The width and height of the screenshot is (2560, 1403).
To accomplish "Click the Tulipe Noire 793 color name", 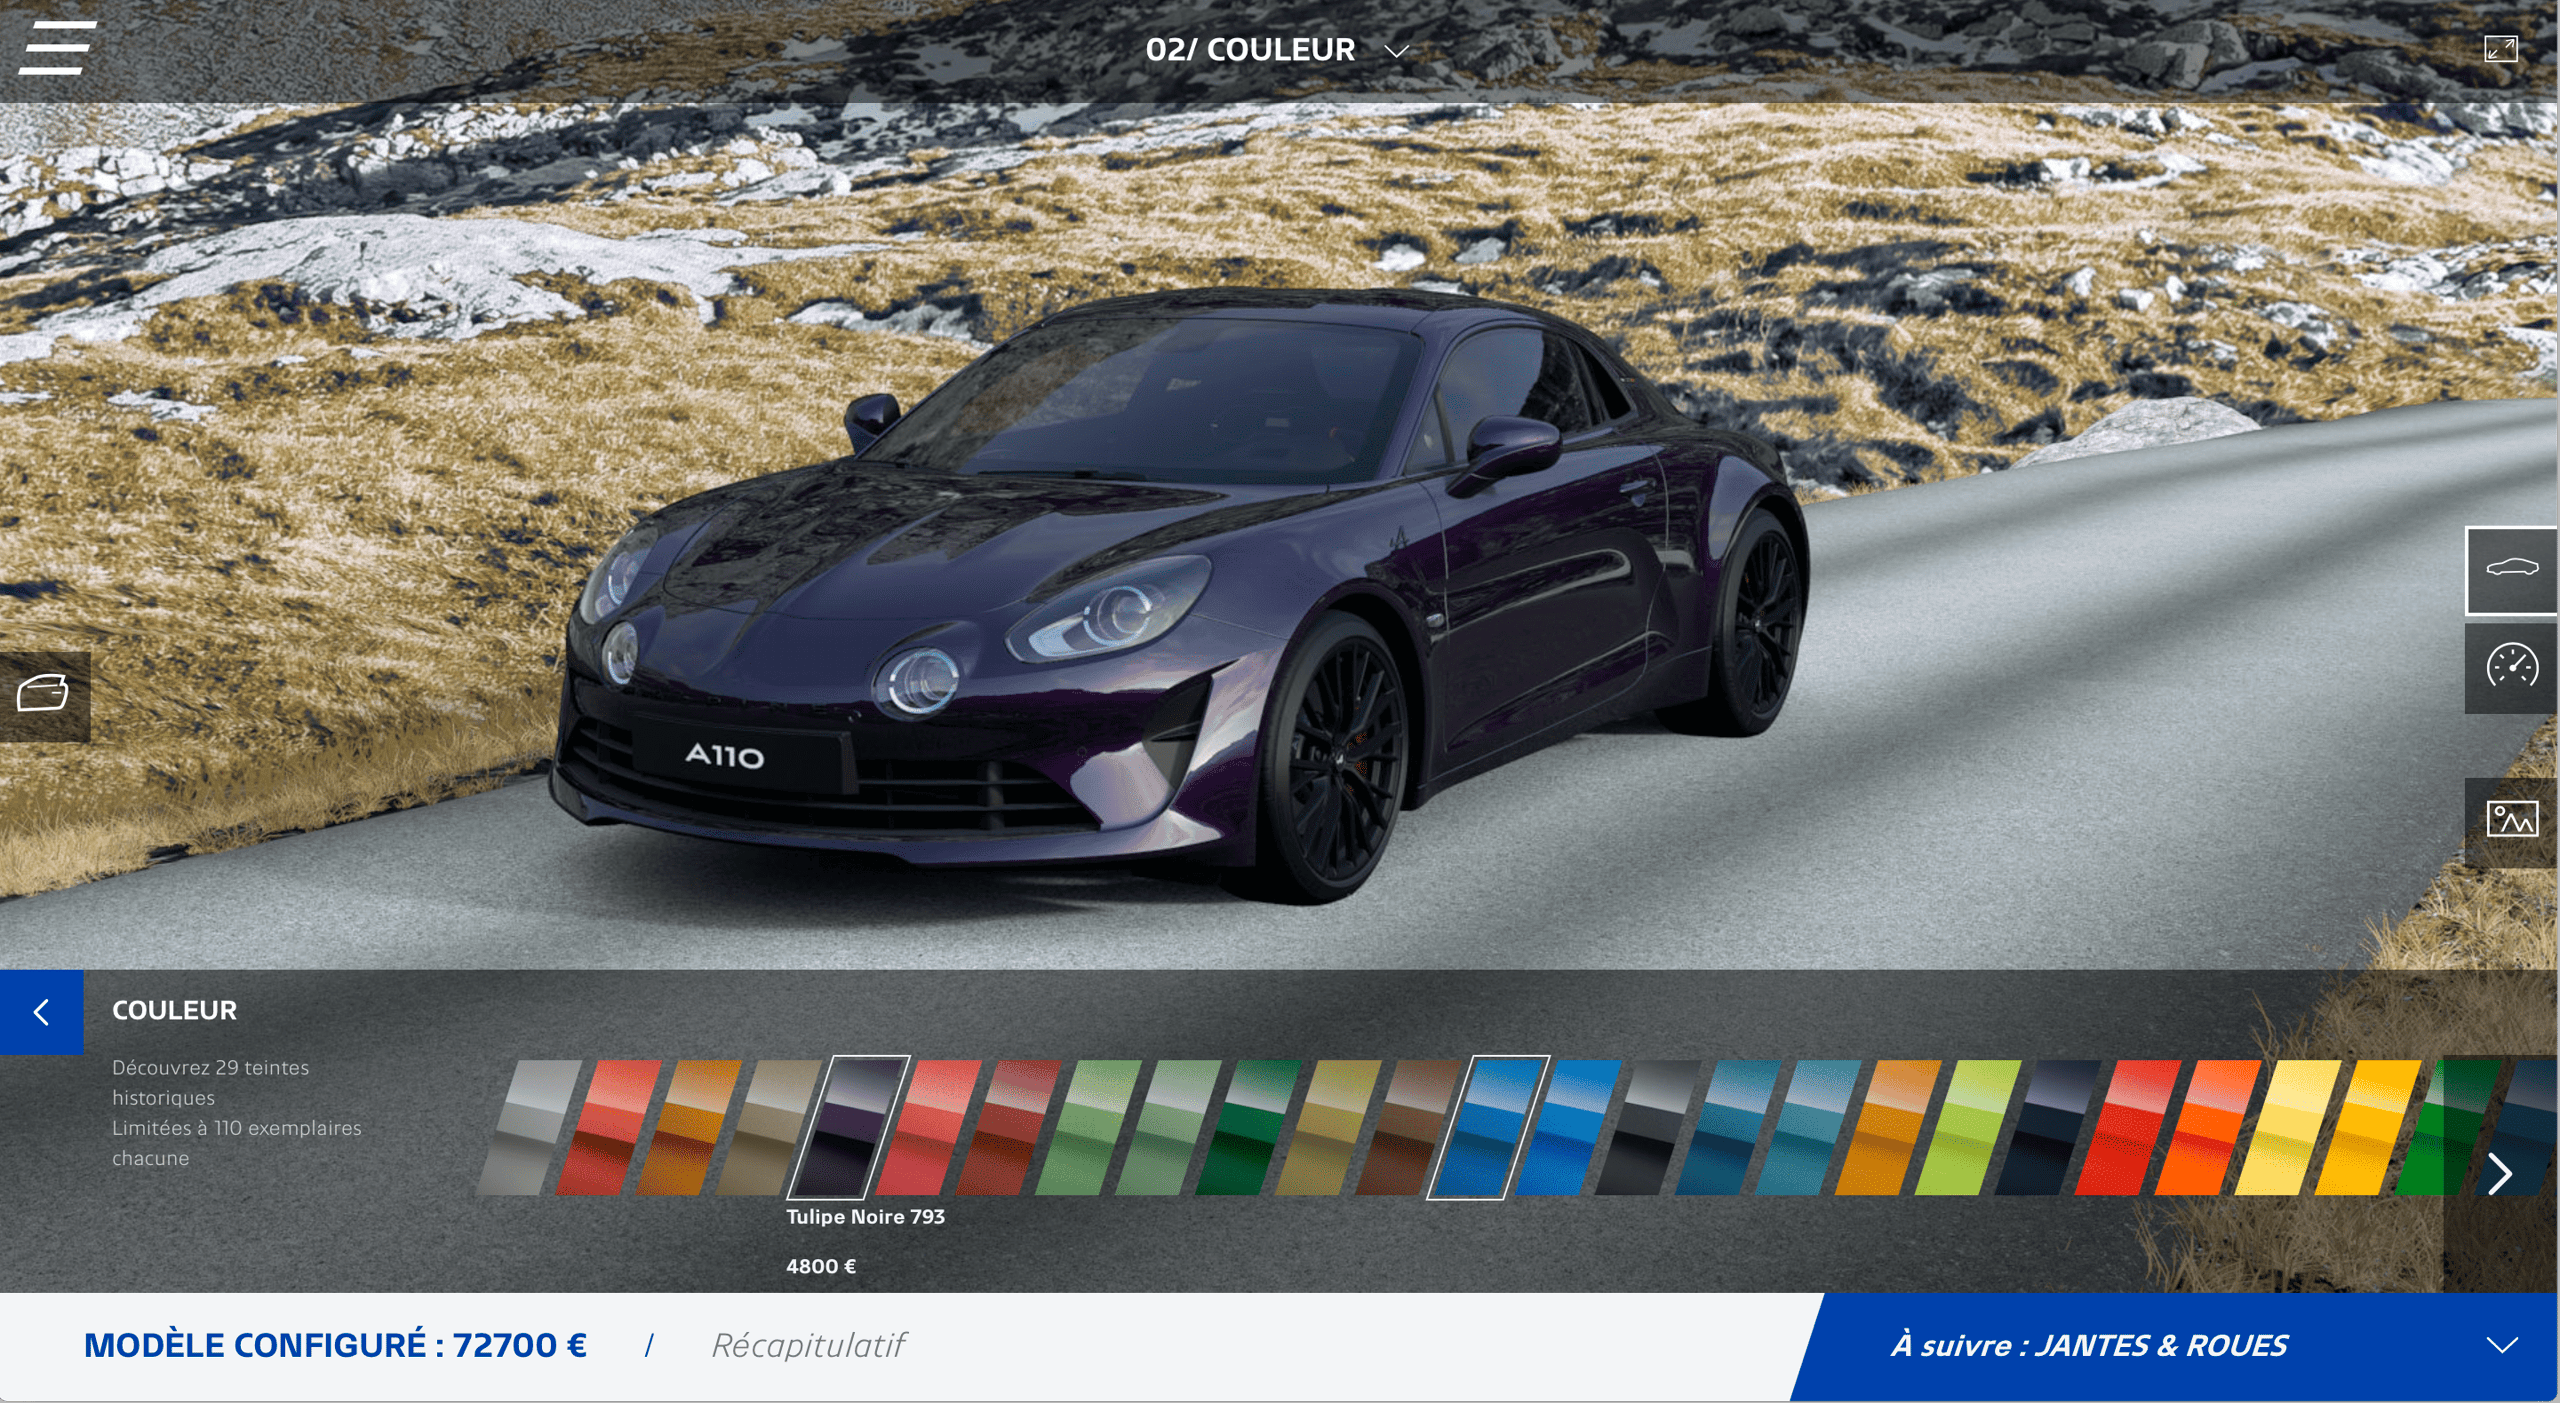I will click(x=865, y=1217).
